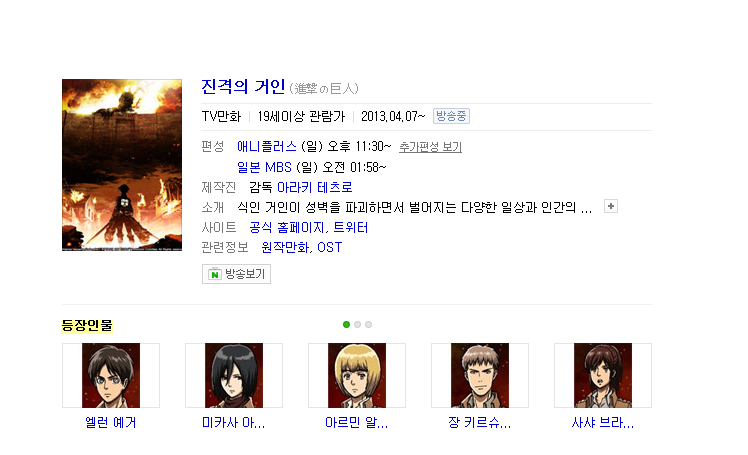Jump to the third character page dot
The height and width of the screenshot is (455, 748).
368,324
